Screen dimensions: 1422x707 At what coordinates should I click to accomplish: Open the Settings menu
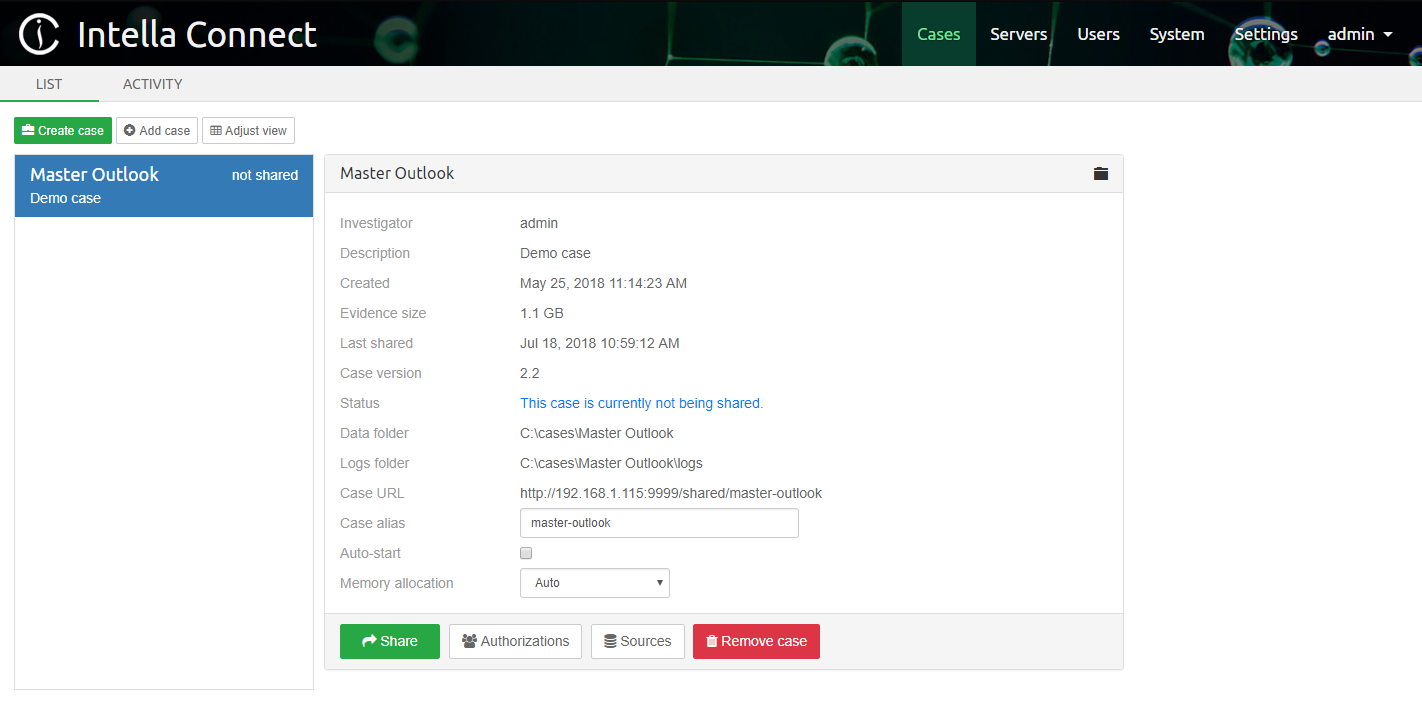[1265, 33]
